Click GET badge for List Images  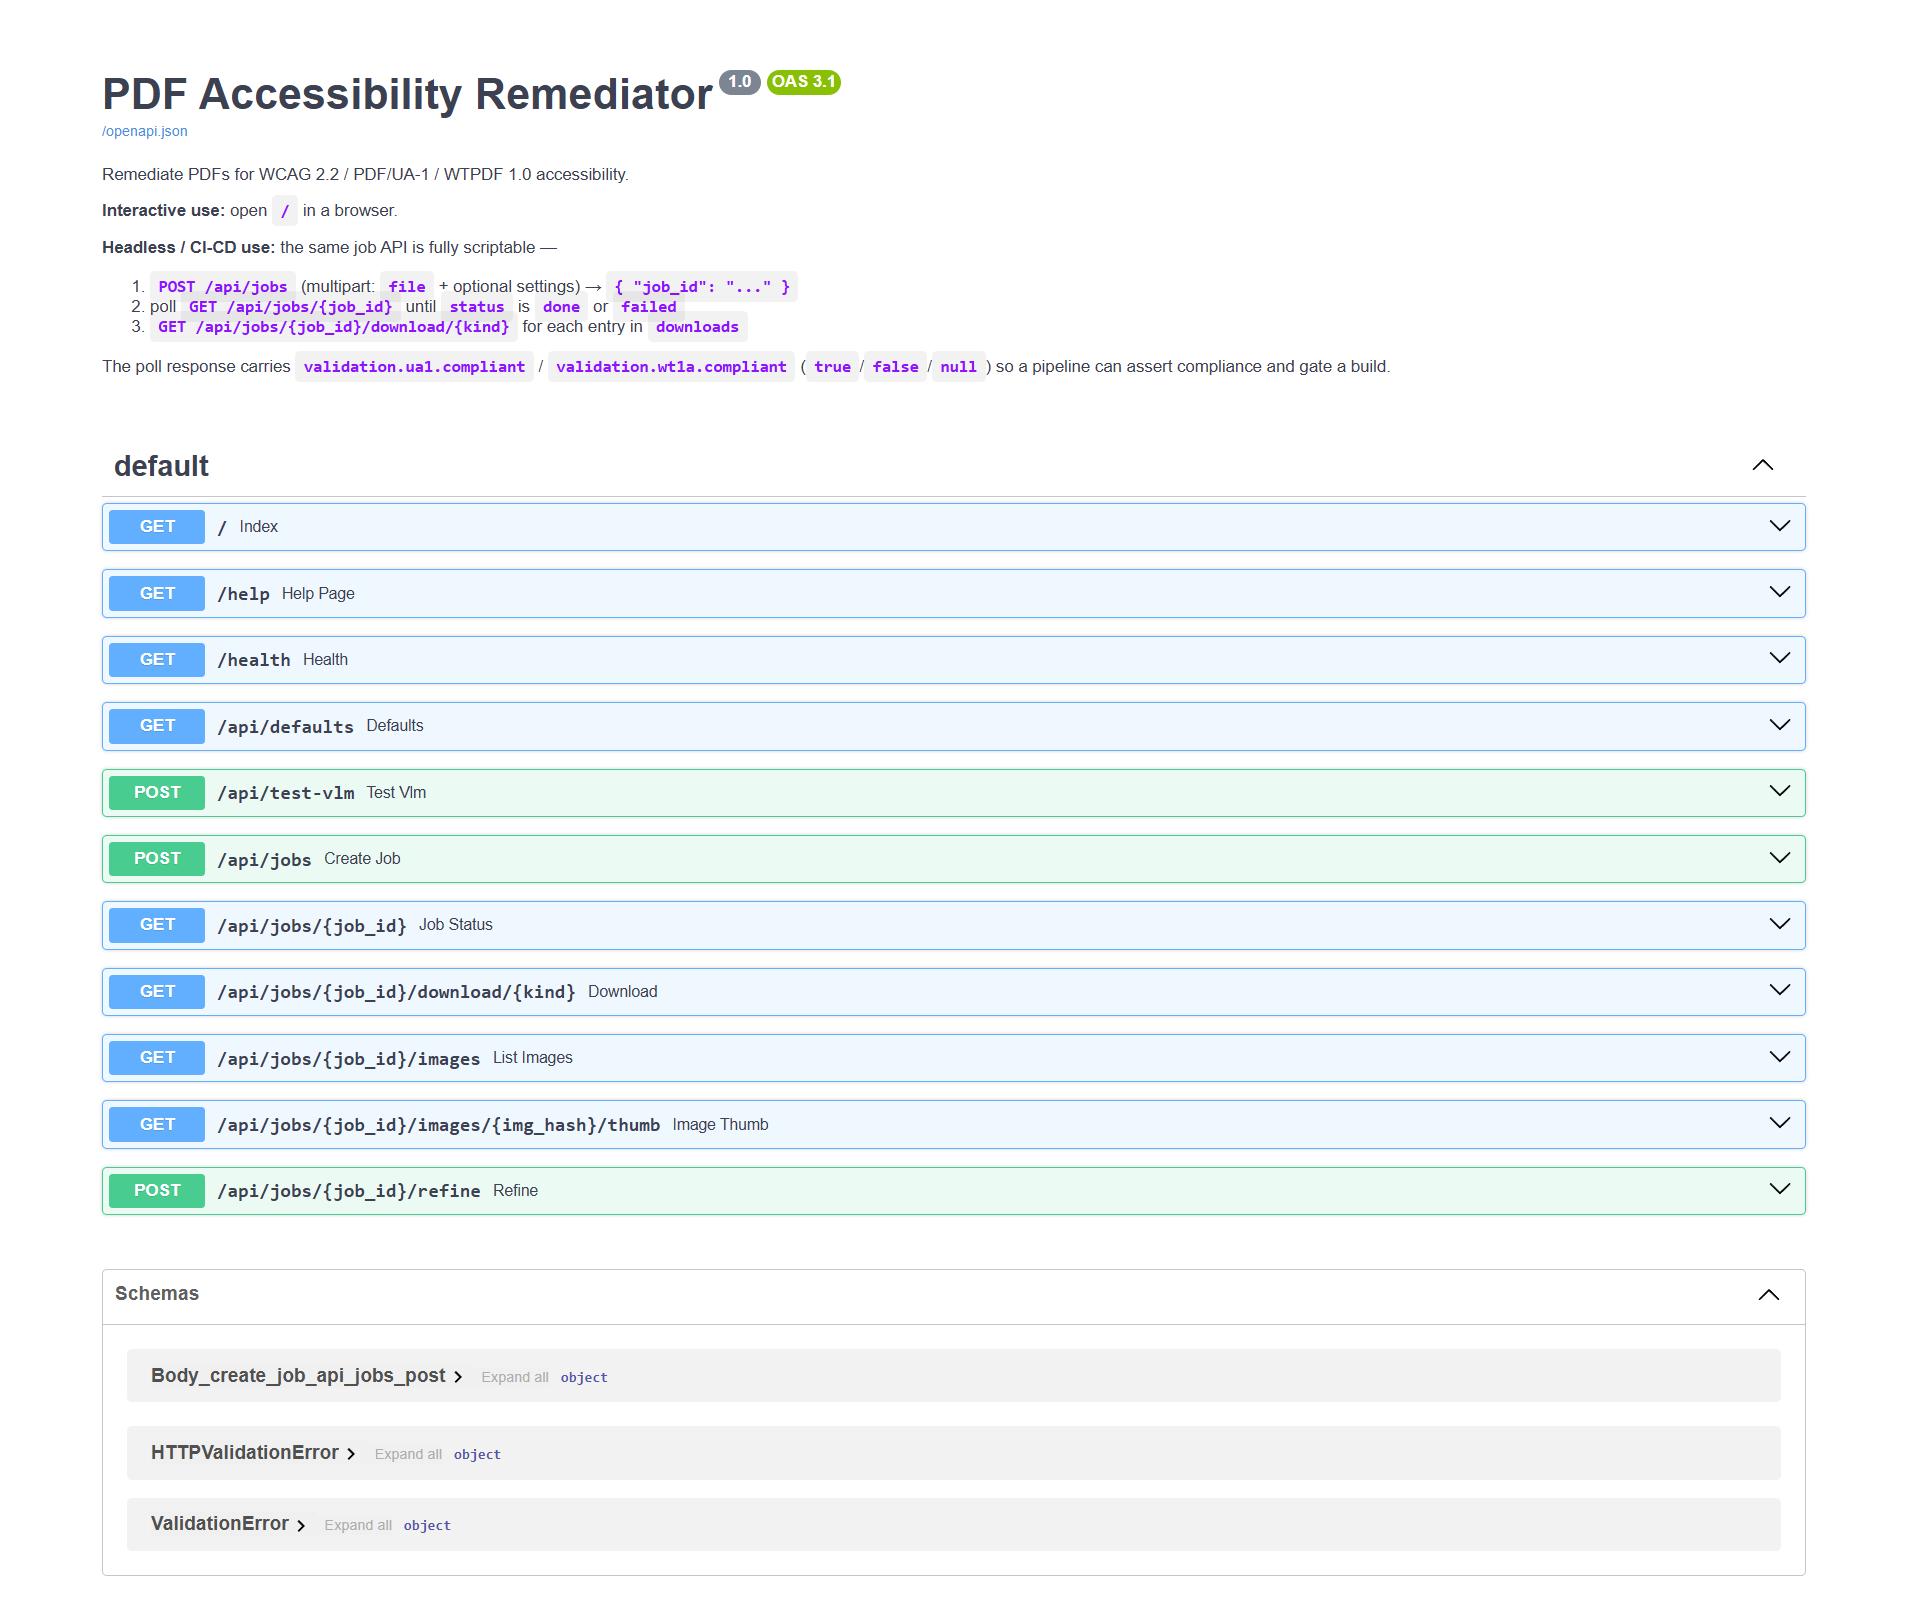coord(157,1058)
